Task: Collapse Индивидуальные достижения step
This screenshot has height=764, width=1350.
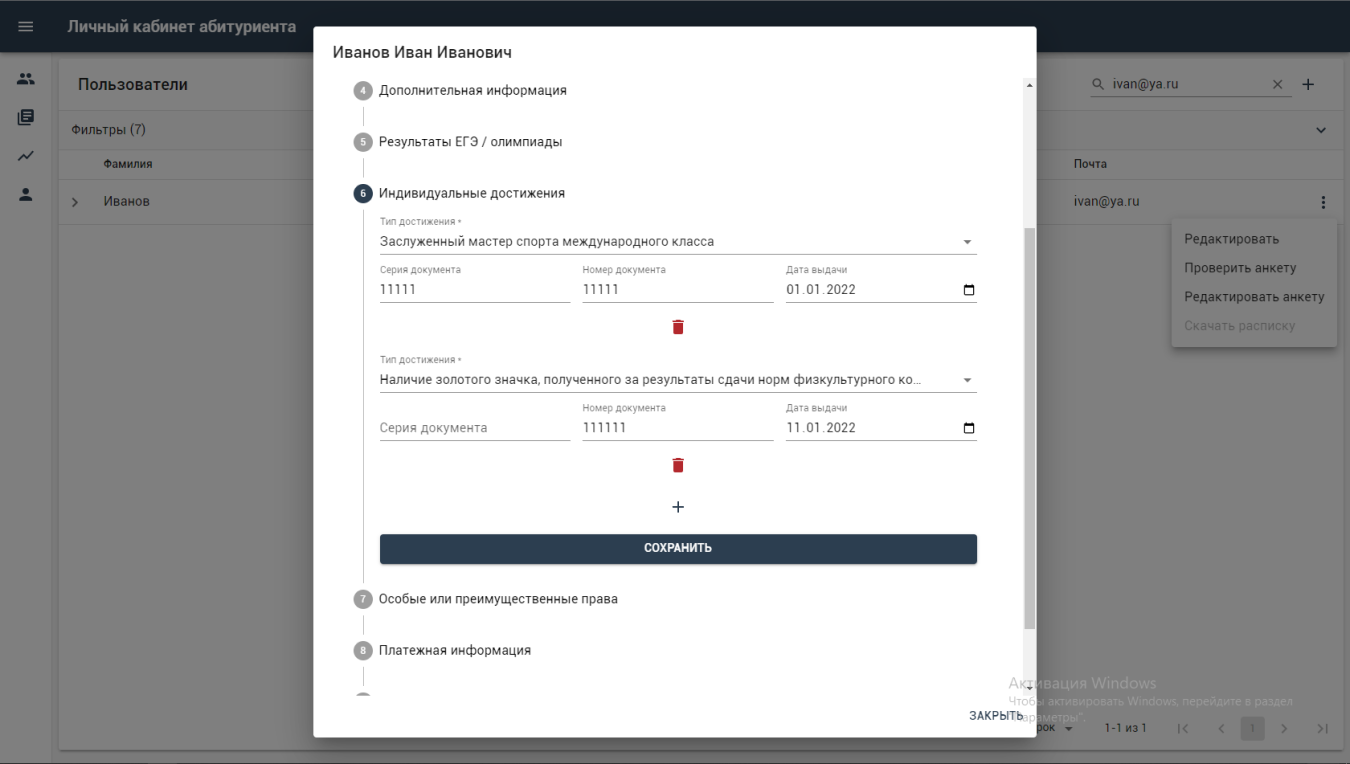Action: coord(471,193)
